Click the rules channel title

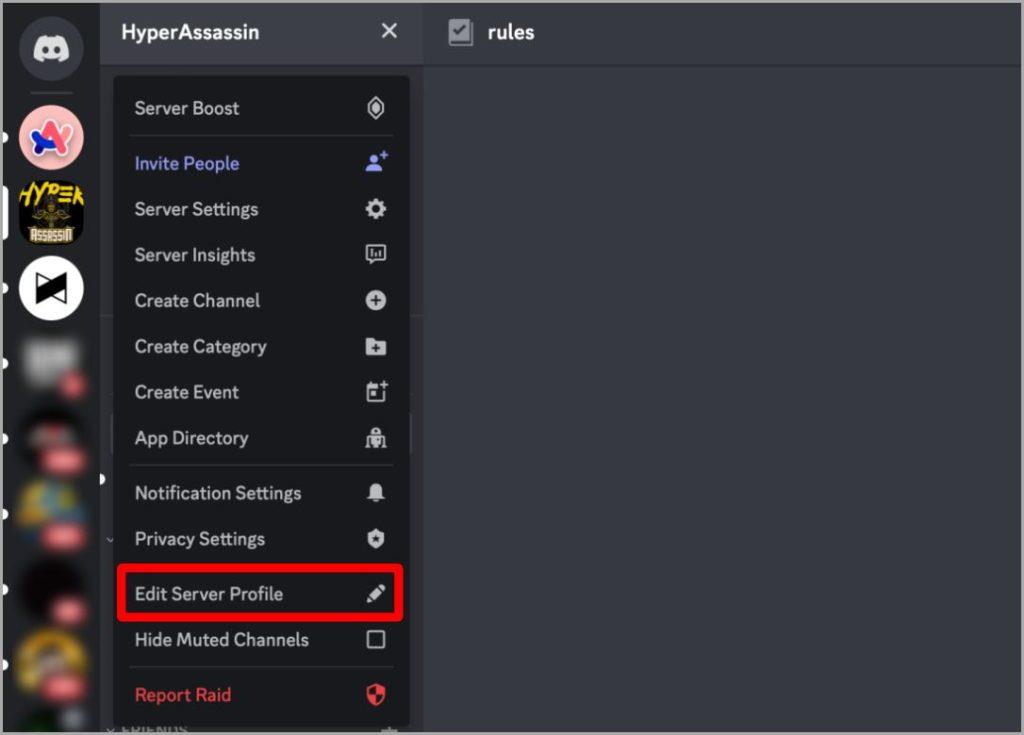click(x=511, y=32)
